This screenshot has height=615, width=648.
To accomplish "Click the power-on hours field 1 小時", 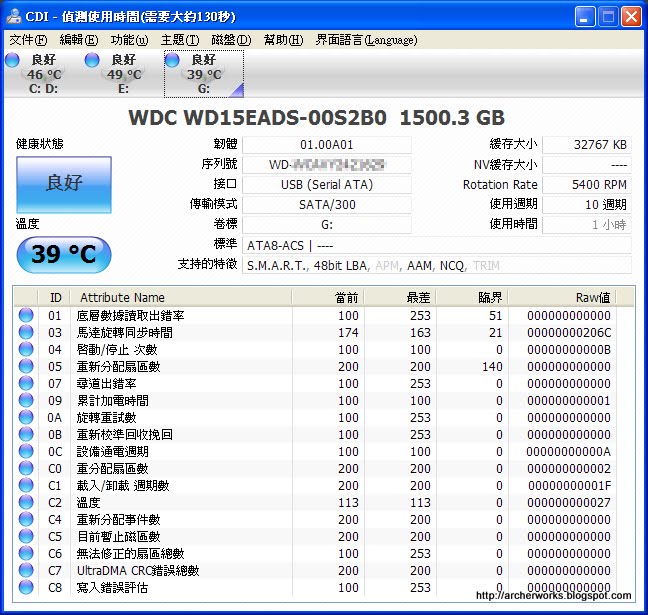I will click(587, 225).
